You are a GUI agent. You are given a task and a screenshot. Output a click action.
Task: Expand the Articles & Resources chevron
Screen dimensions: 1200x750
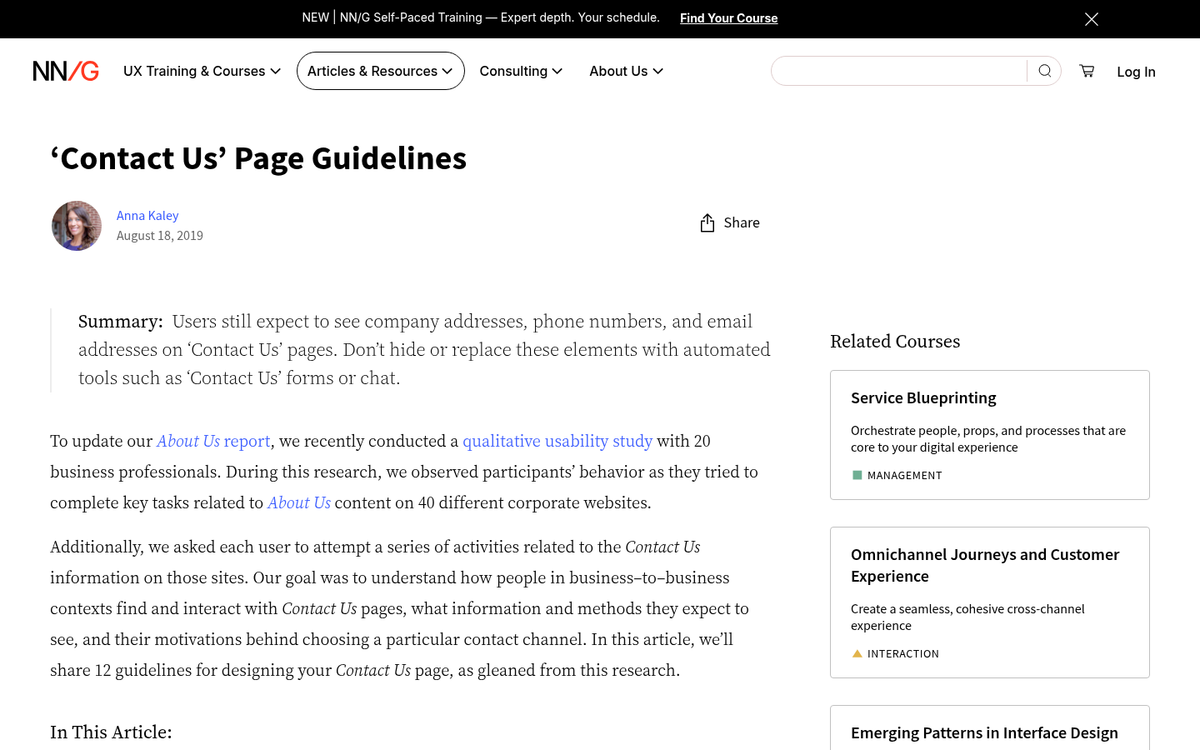click(x=450, y=70)
